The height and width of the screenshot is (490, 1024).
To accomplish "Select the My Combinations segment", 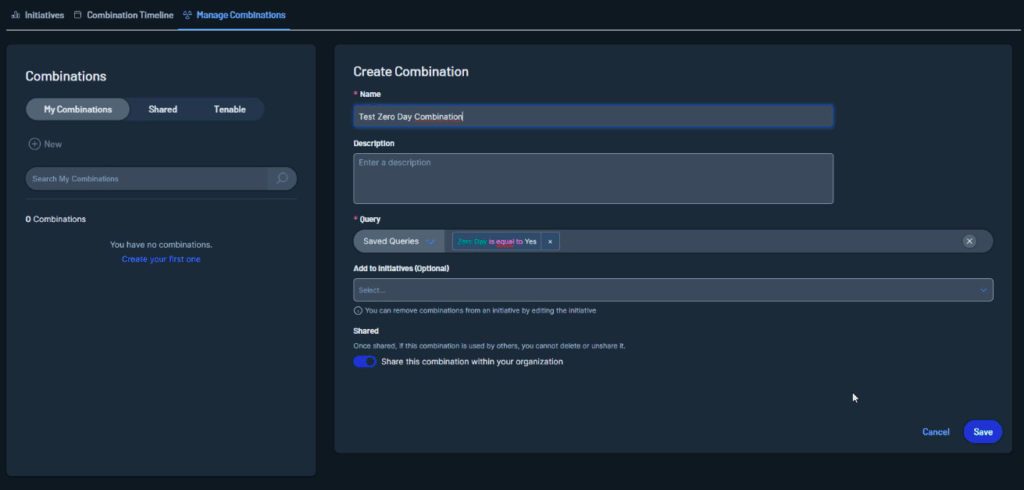I will (x=78, y=109).
